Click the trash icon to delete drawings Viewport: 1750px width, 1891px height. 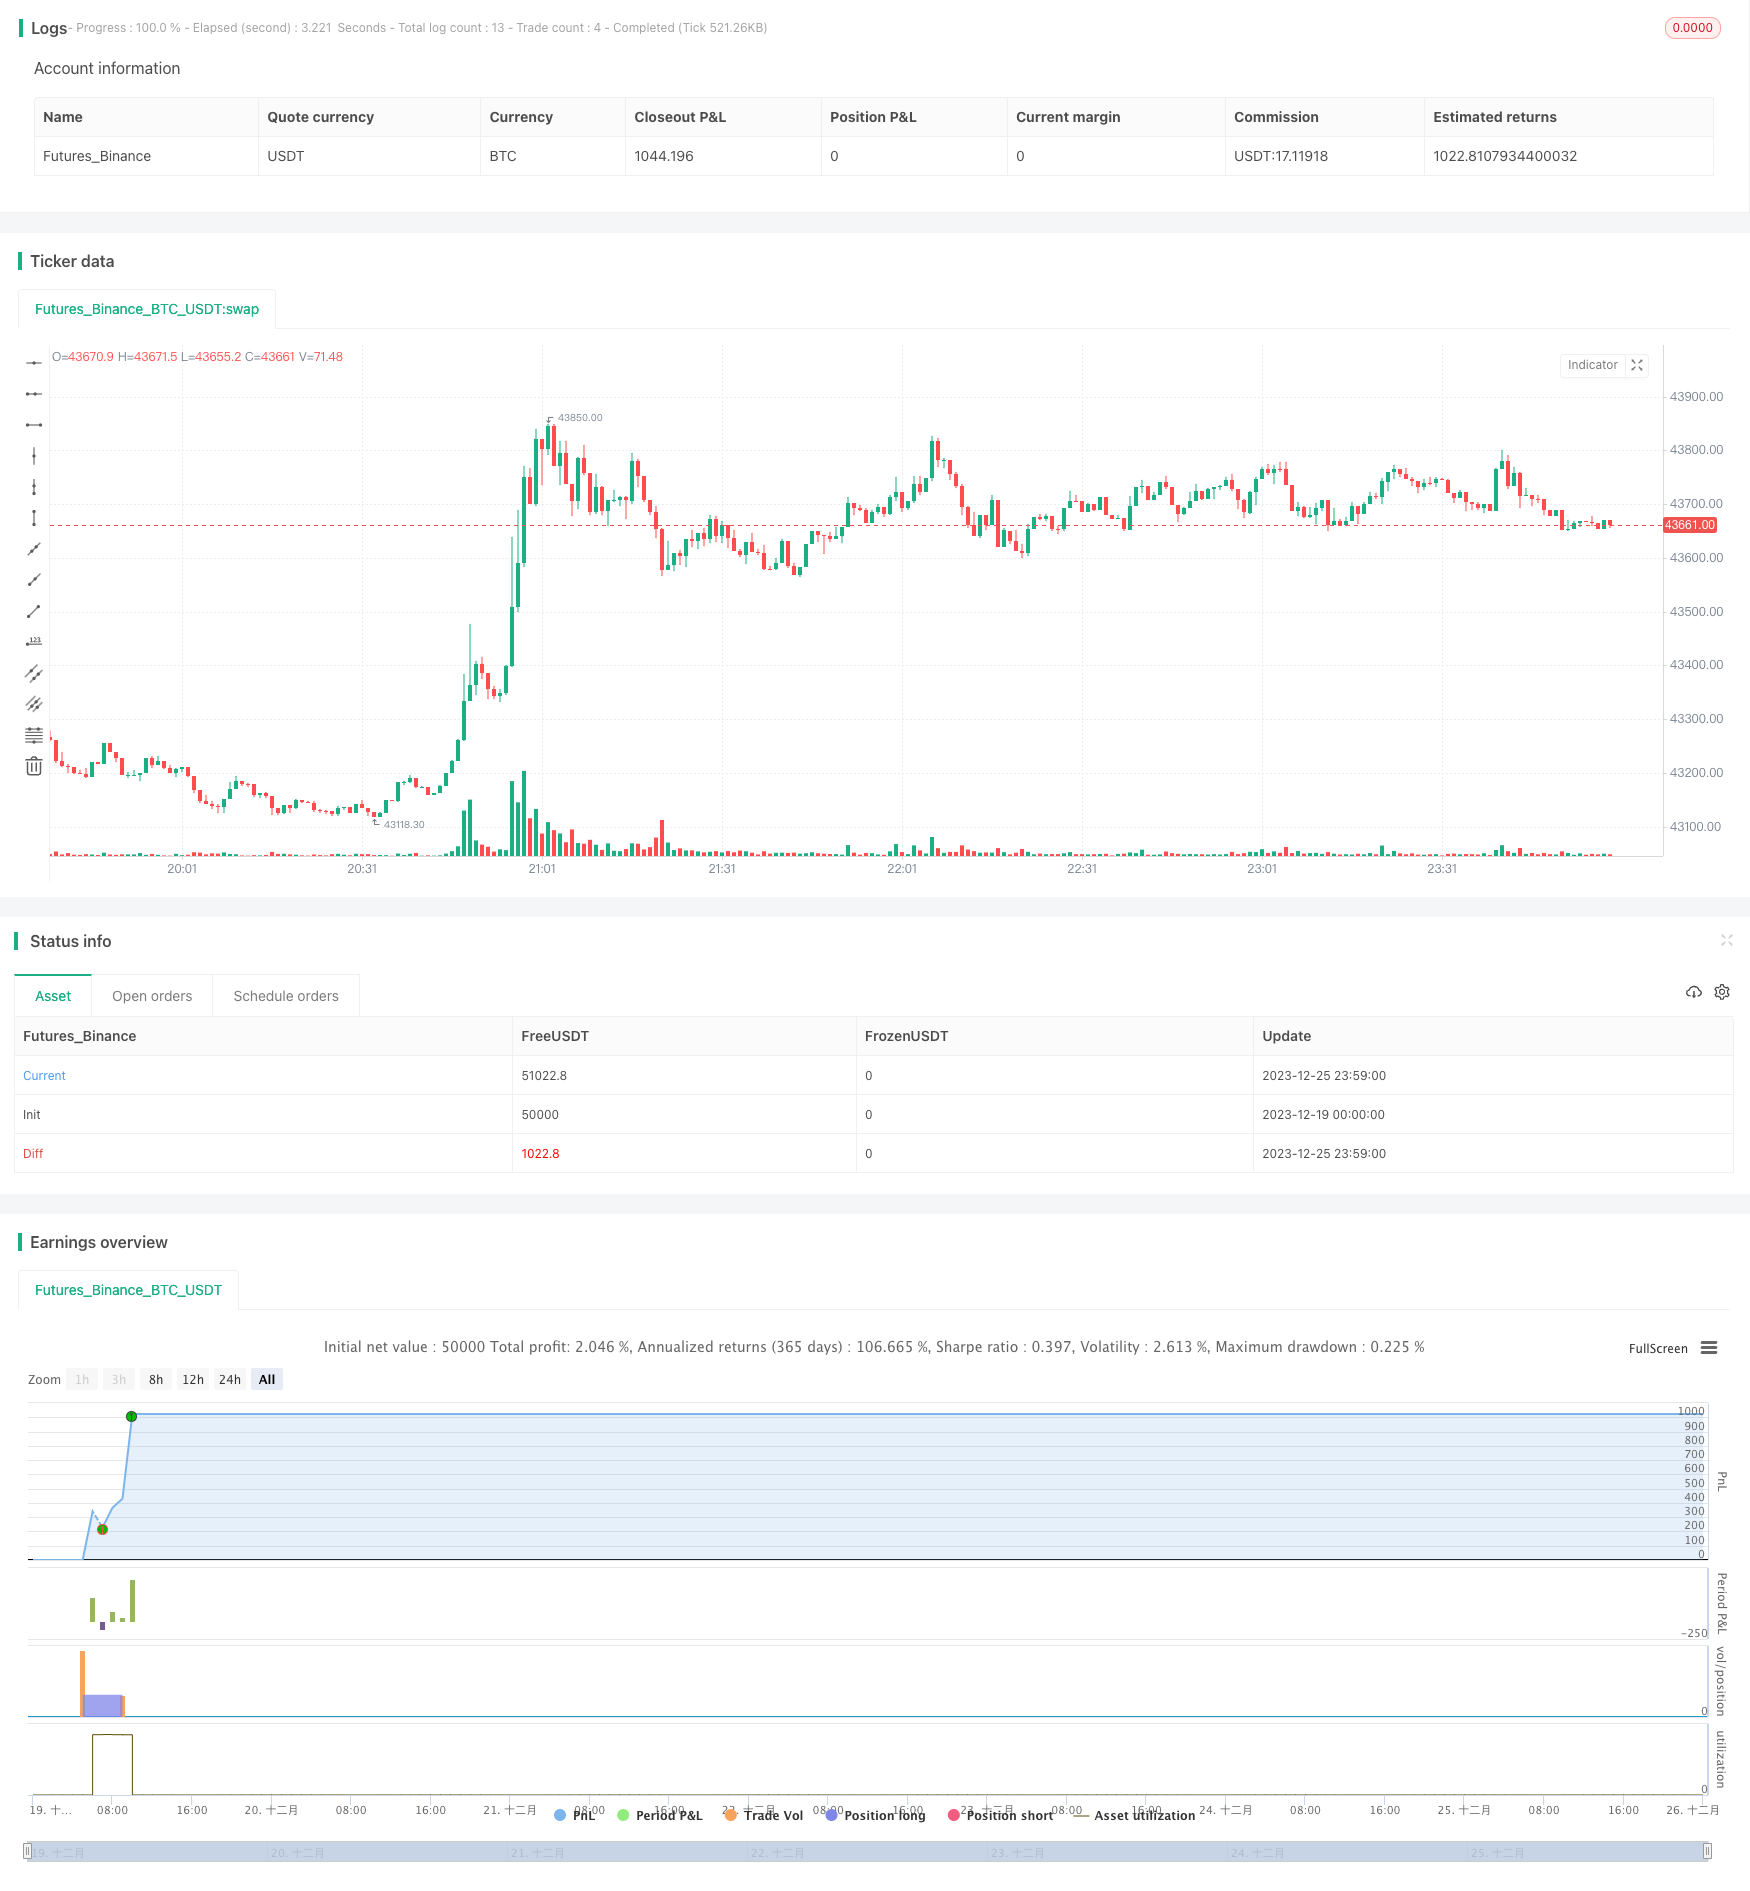34,766
